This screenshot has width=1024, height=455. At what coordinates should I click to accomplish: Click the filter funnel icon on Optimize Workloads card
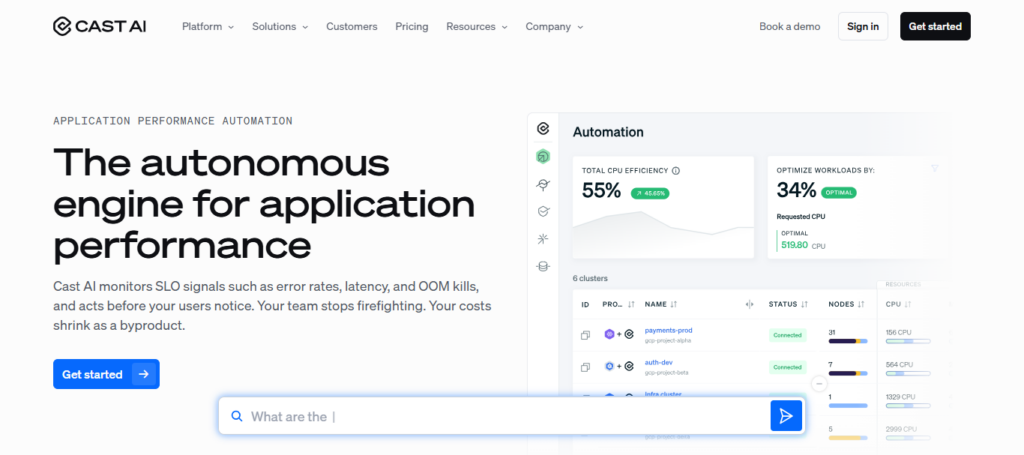935,168
